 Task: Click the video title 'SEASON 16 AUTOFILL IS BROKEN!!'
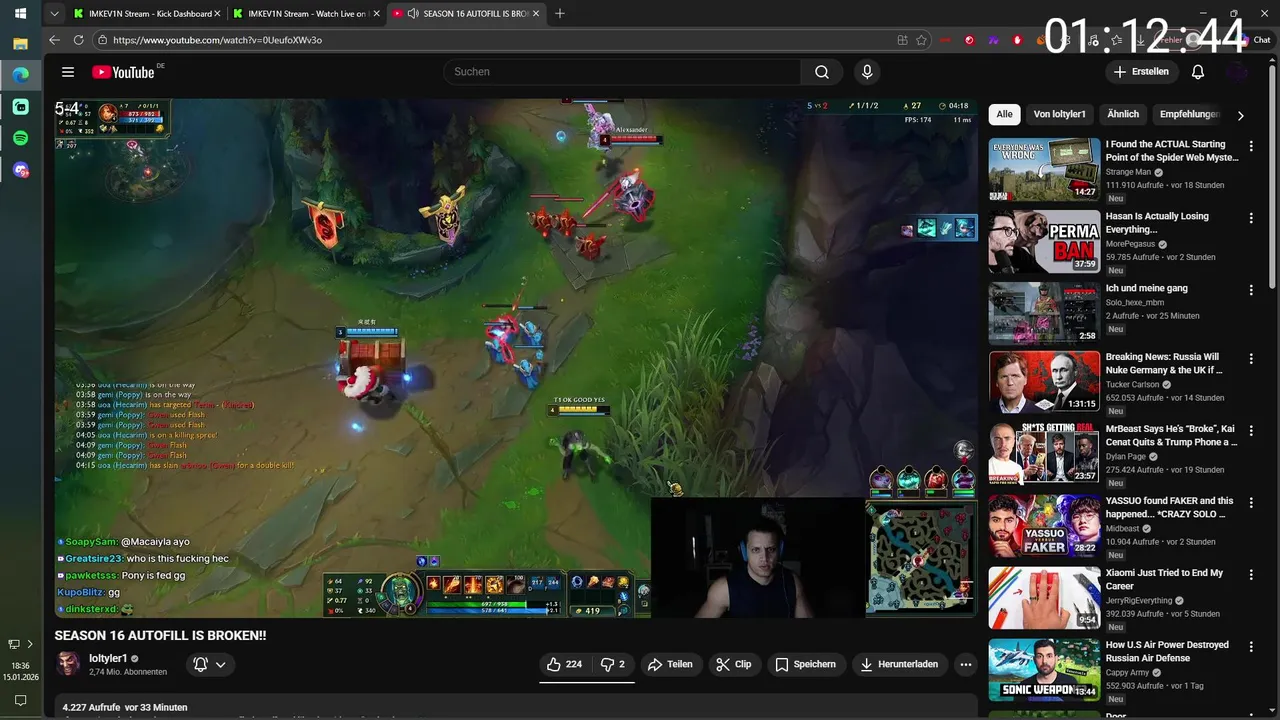[160, 635]
